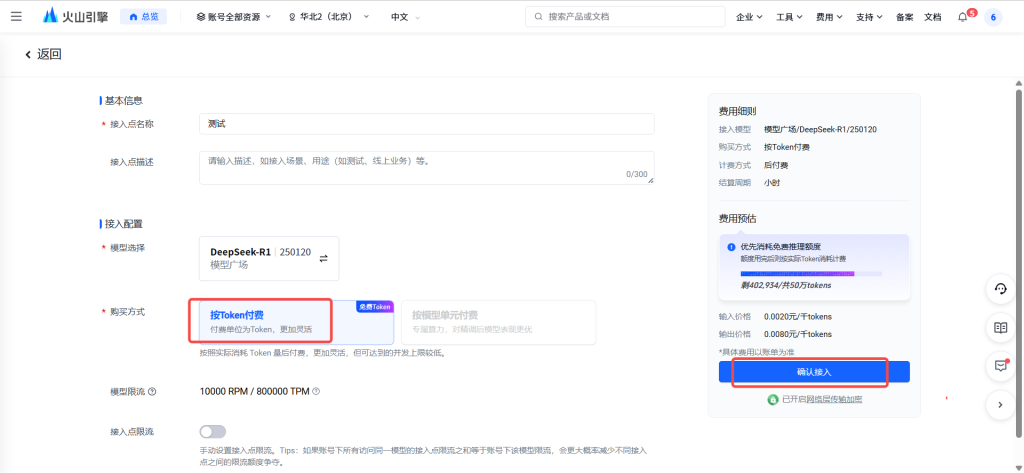
Task: Click the help icon next to 模型限流
Action: click(x=152, y=392)
